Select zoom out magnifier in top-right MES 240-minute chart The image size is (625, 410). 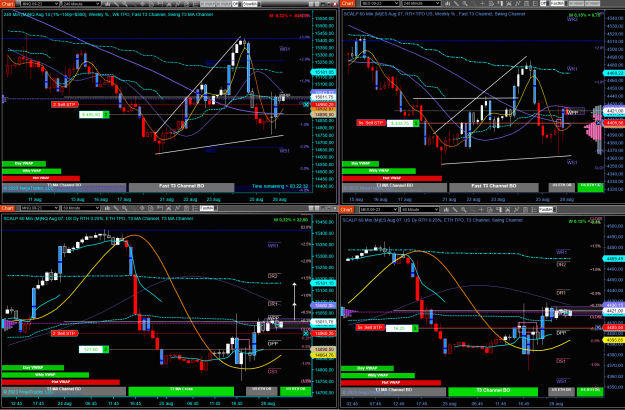pyautogui.click(x=474, y=4)
